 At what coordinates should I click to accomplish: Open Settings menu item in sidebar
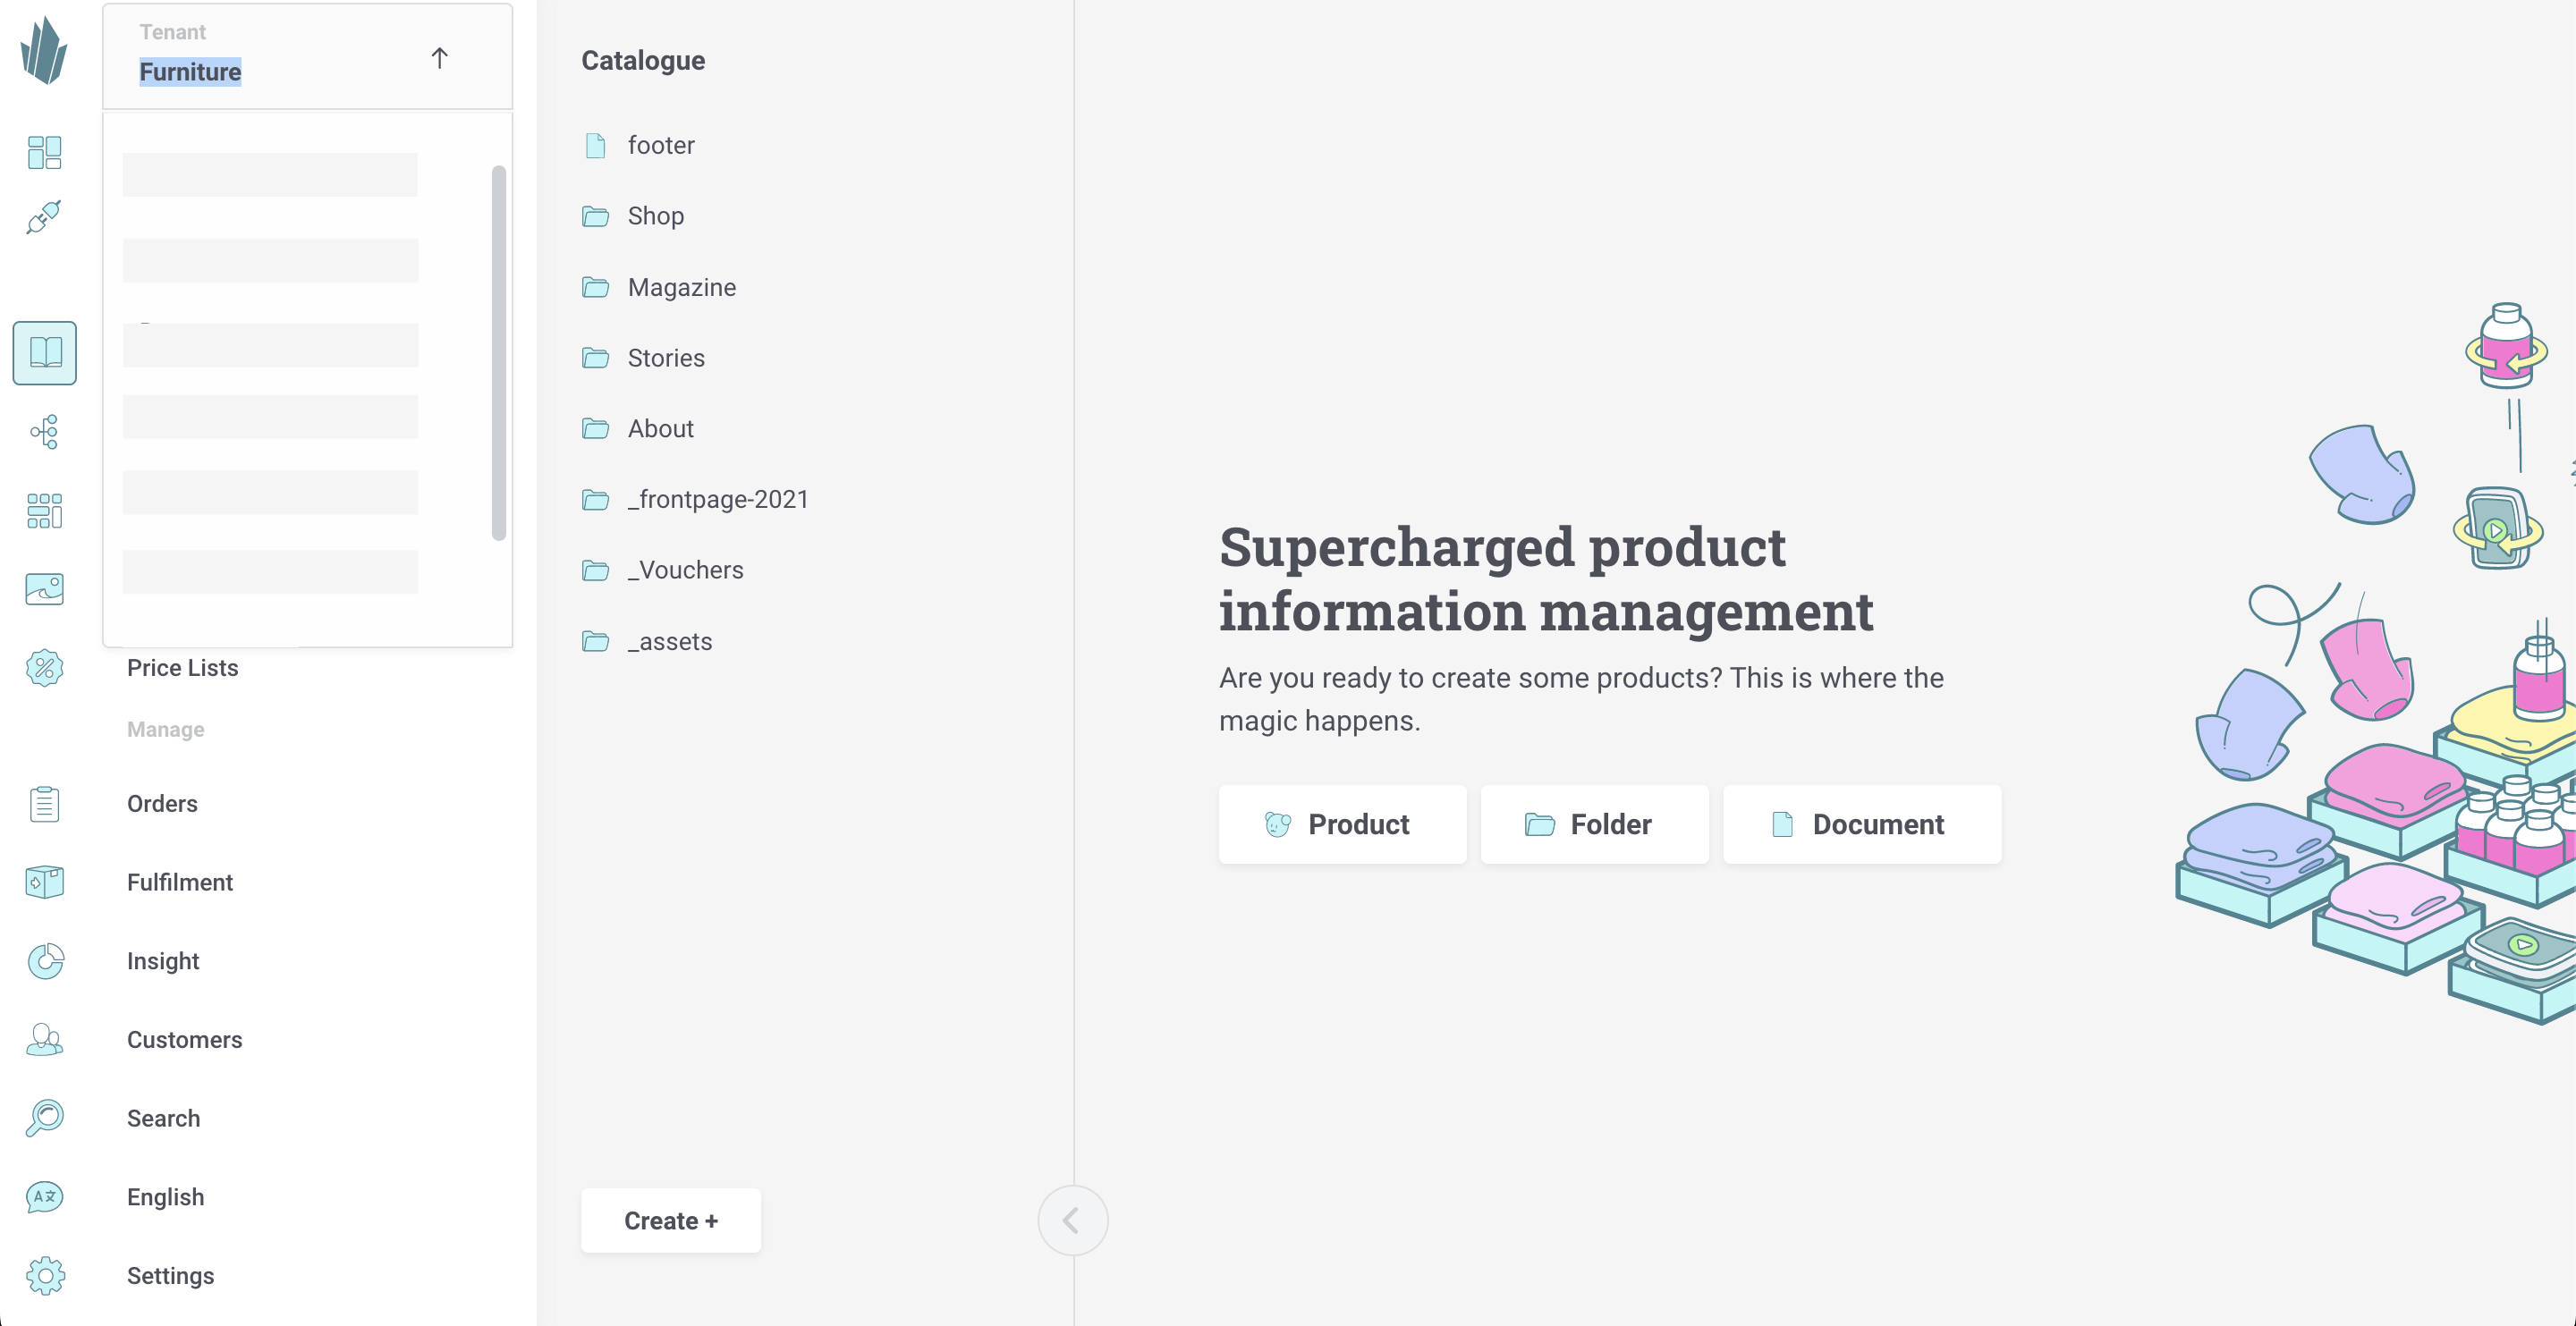[x=169, y=1275]
